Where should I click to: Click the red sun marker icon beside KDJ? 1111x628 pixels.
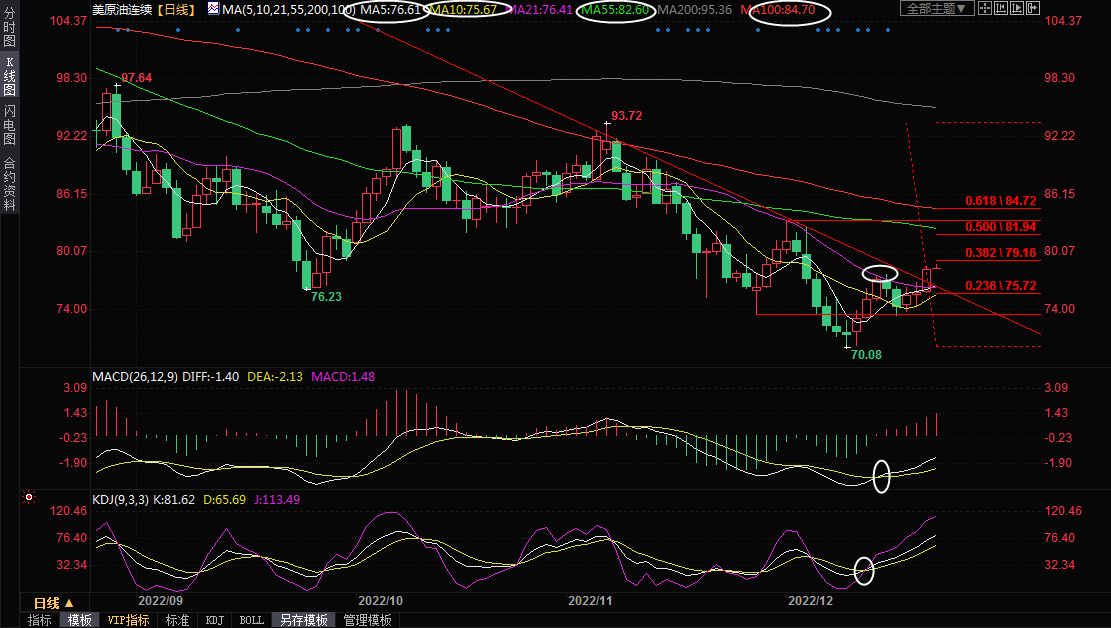29,497
